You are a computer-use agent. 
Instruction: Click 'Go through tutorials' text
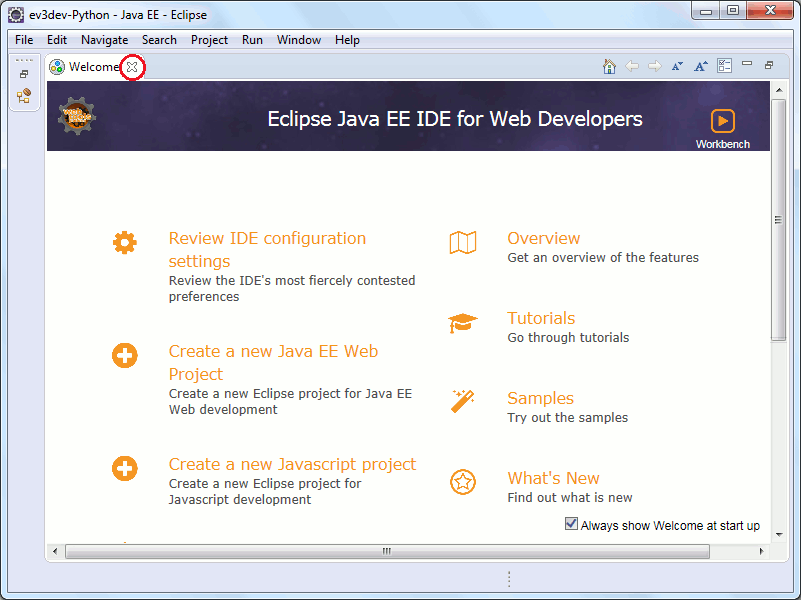[x=568, y=338]
